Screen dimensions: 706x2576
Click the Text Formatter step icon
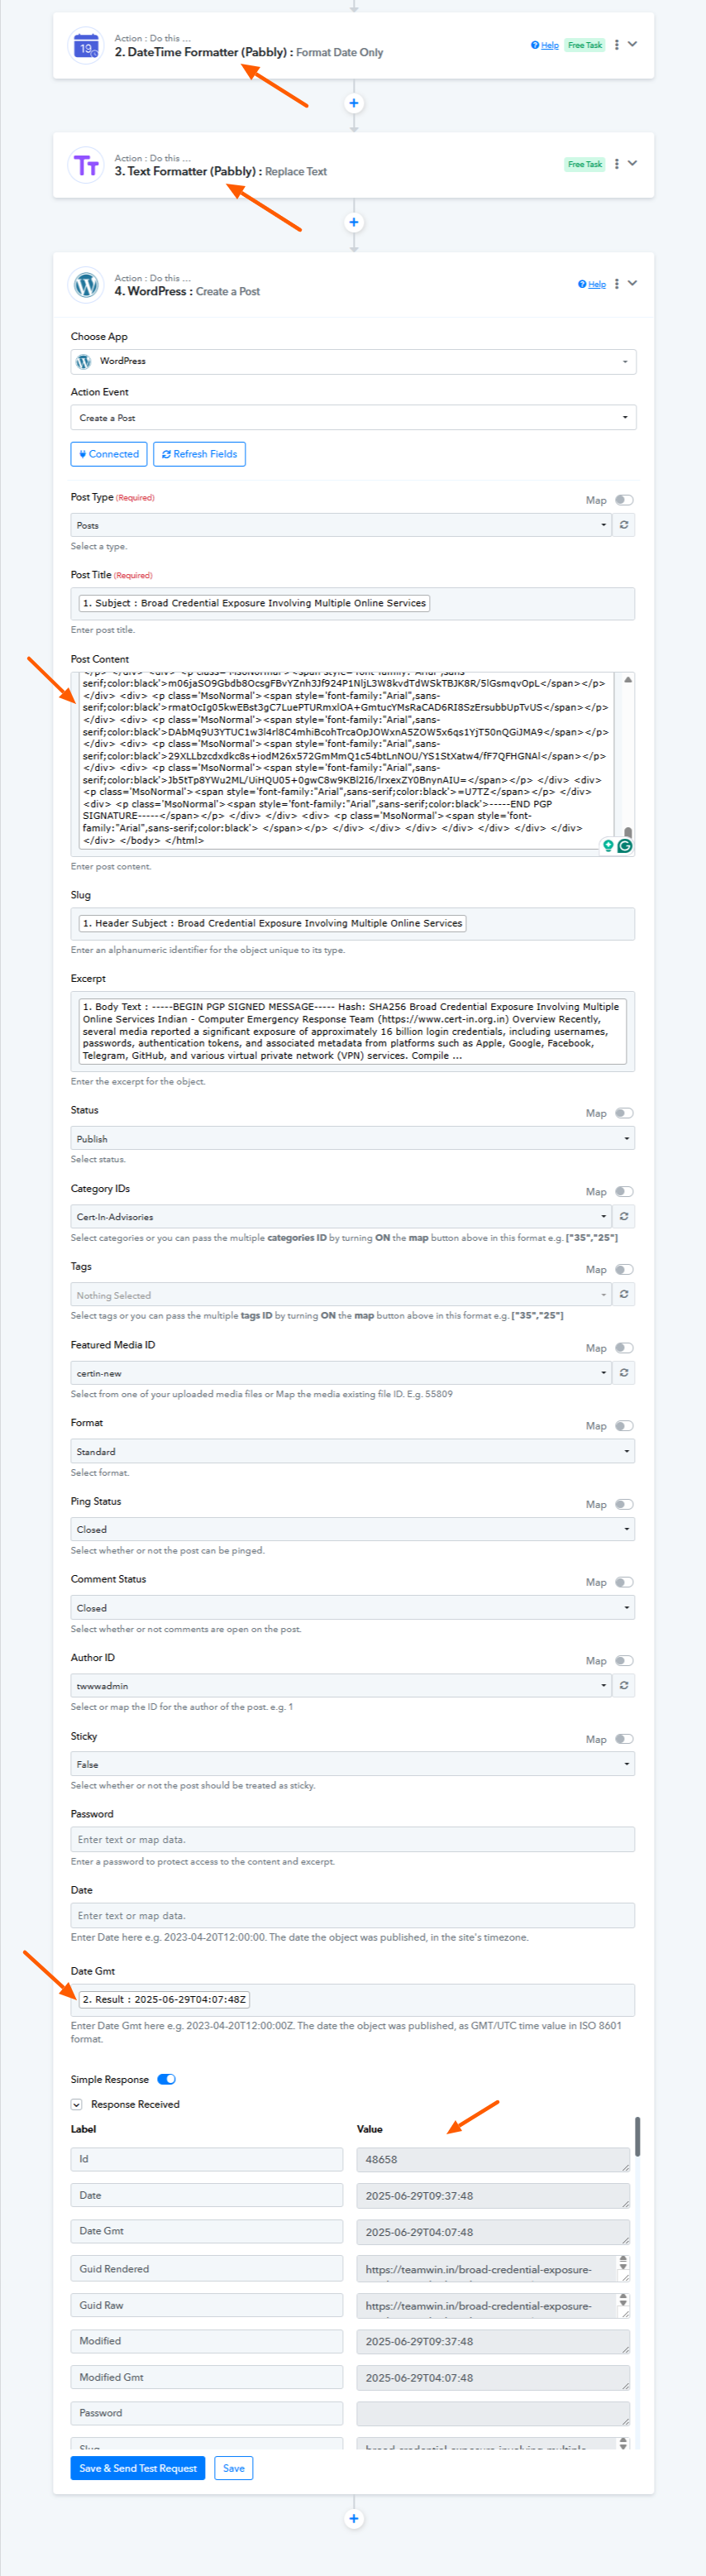pos(86,165)
